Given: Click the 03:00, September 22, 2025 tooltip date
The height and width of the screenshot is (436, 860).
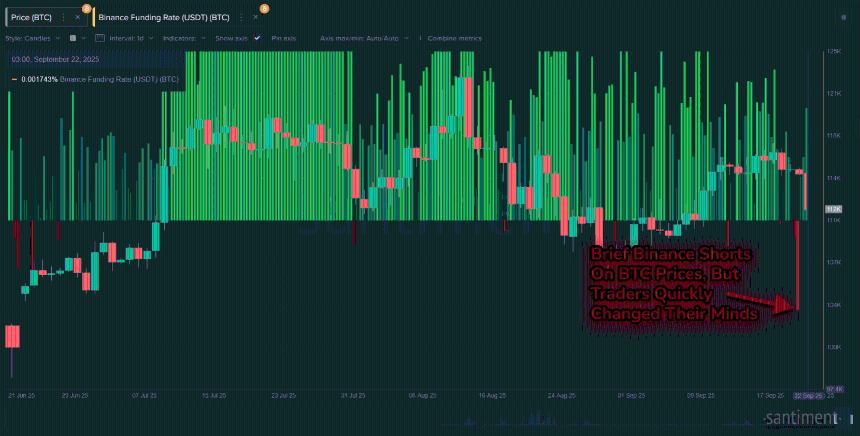Looking at the screenshot, I should click(x=55, y=59).
